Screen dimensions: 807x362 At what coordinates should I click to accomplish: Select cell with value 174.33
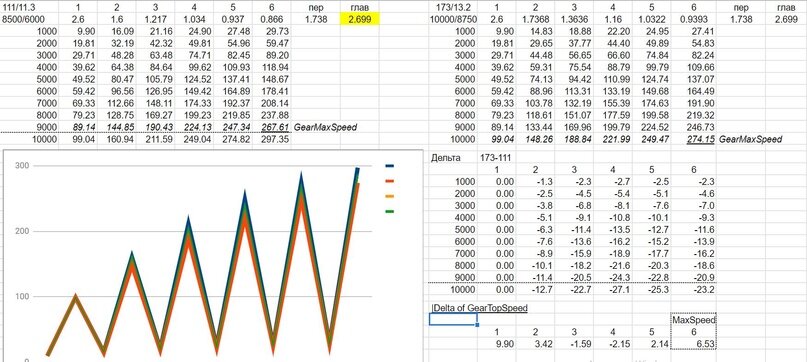(194, 103)
